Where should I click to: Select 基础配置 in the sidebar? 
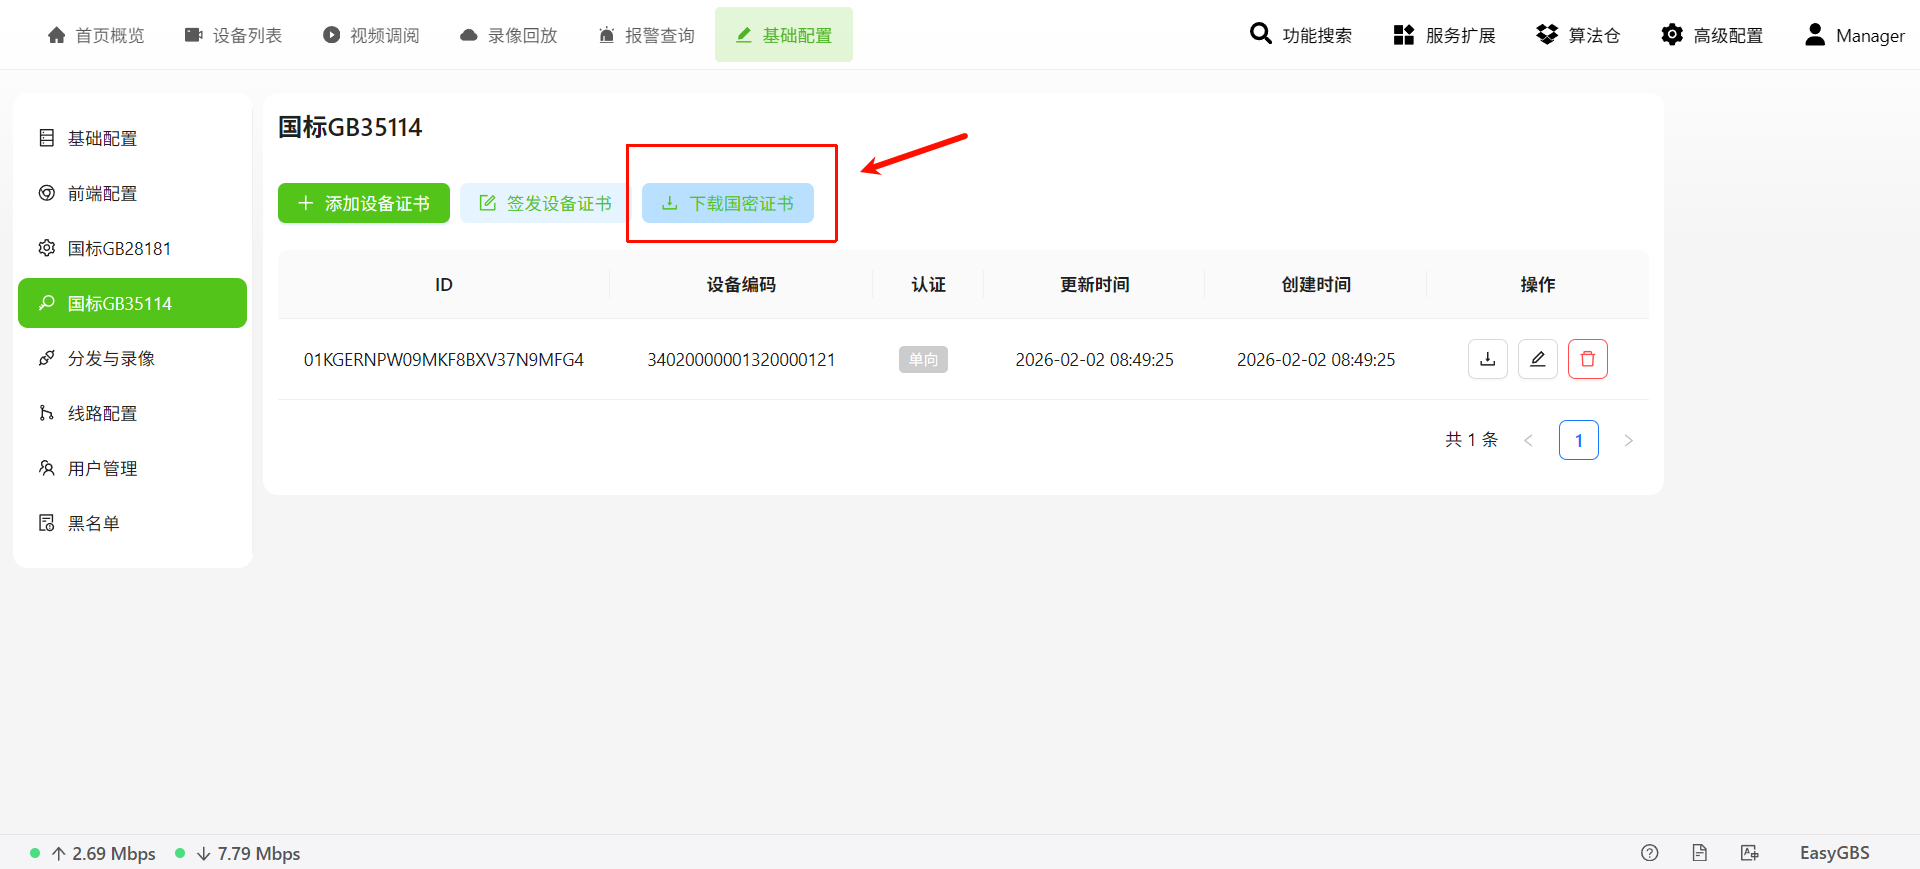[x=132, y=138]
